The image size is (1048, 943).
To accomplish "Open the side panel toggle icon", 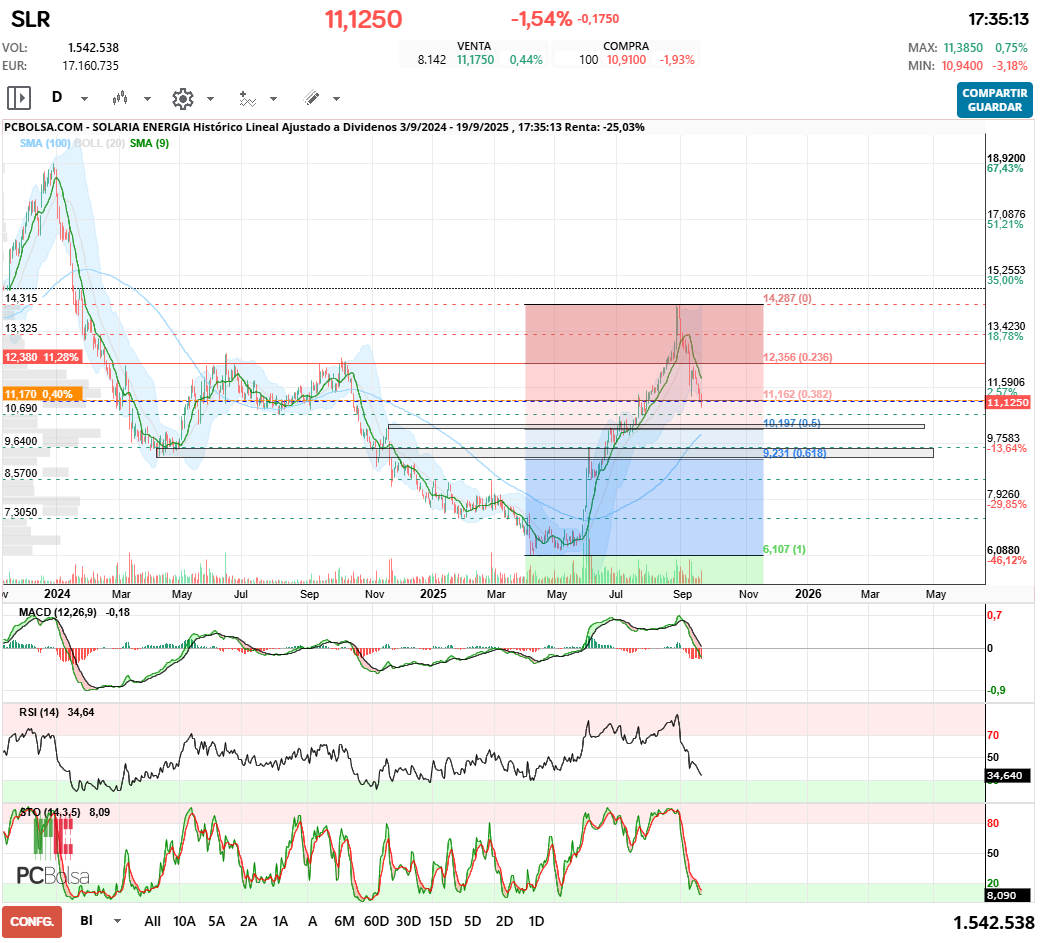I will (19, 98).
